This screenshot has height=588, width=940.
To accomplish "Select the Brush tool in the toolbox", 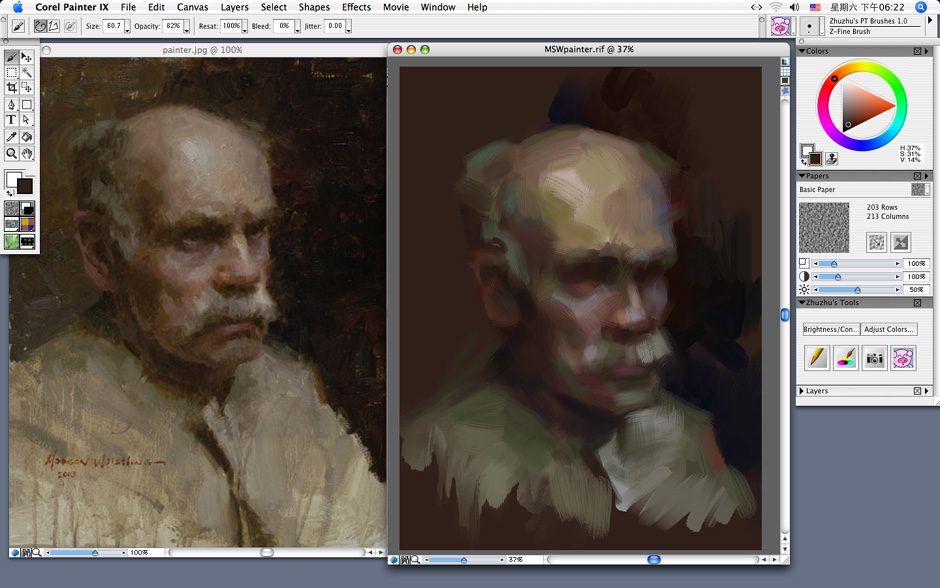I will tap(11, 57).
